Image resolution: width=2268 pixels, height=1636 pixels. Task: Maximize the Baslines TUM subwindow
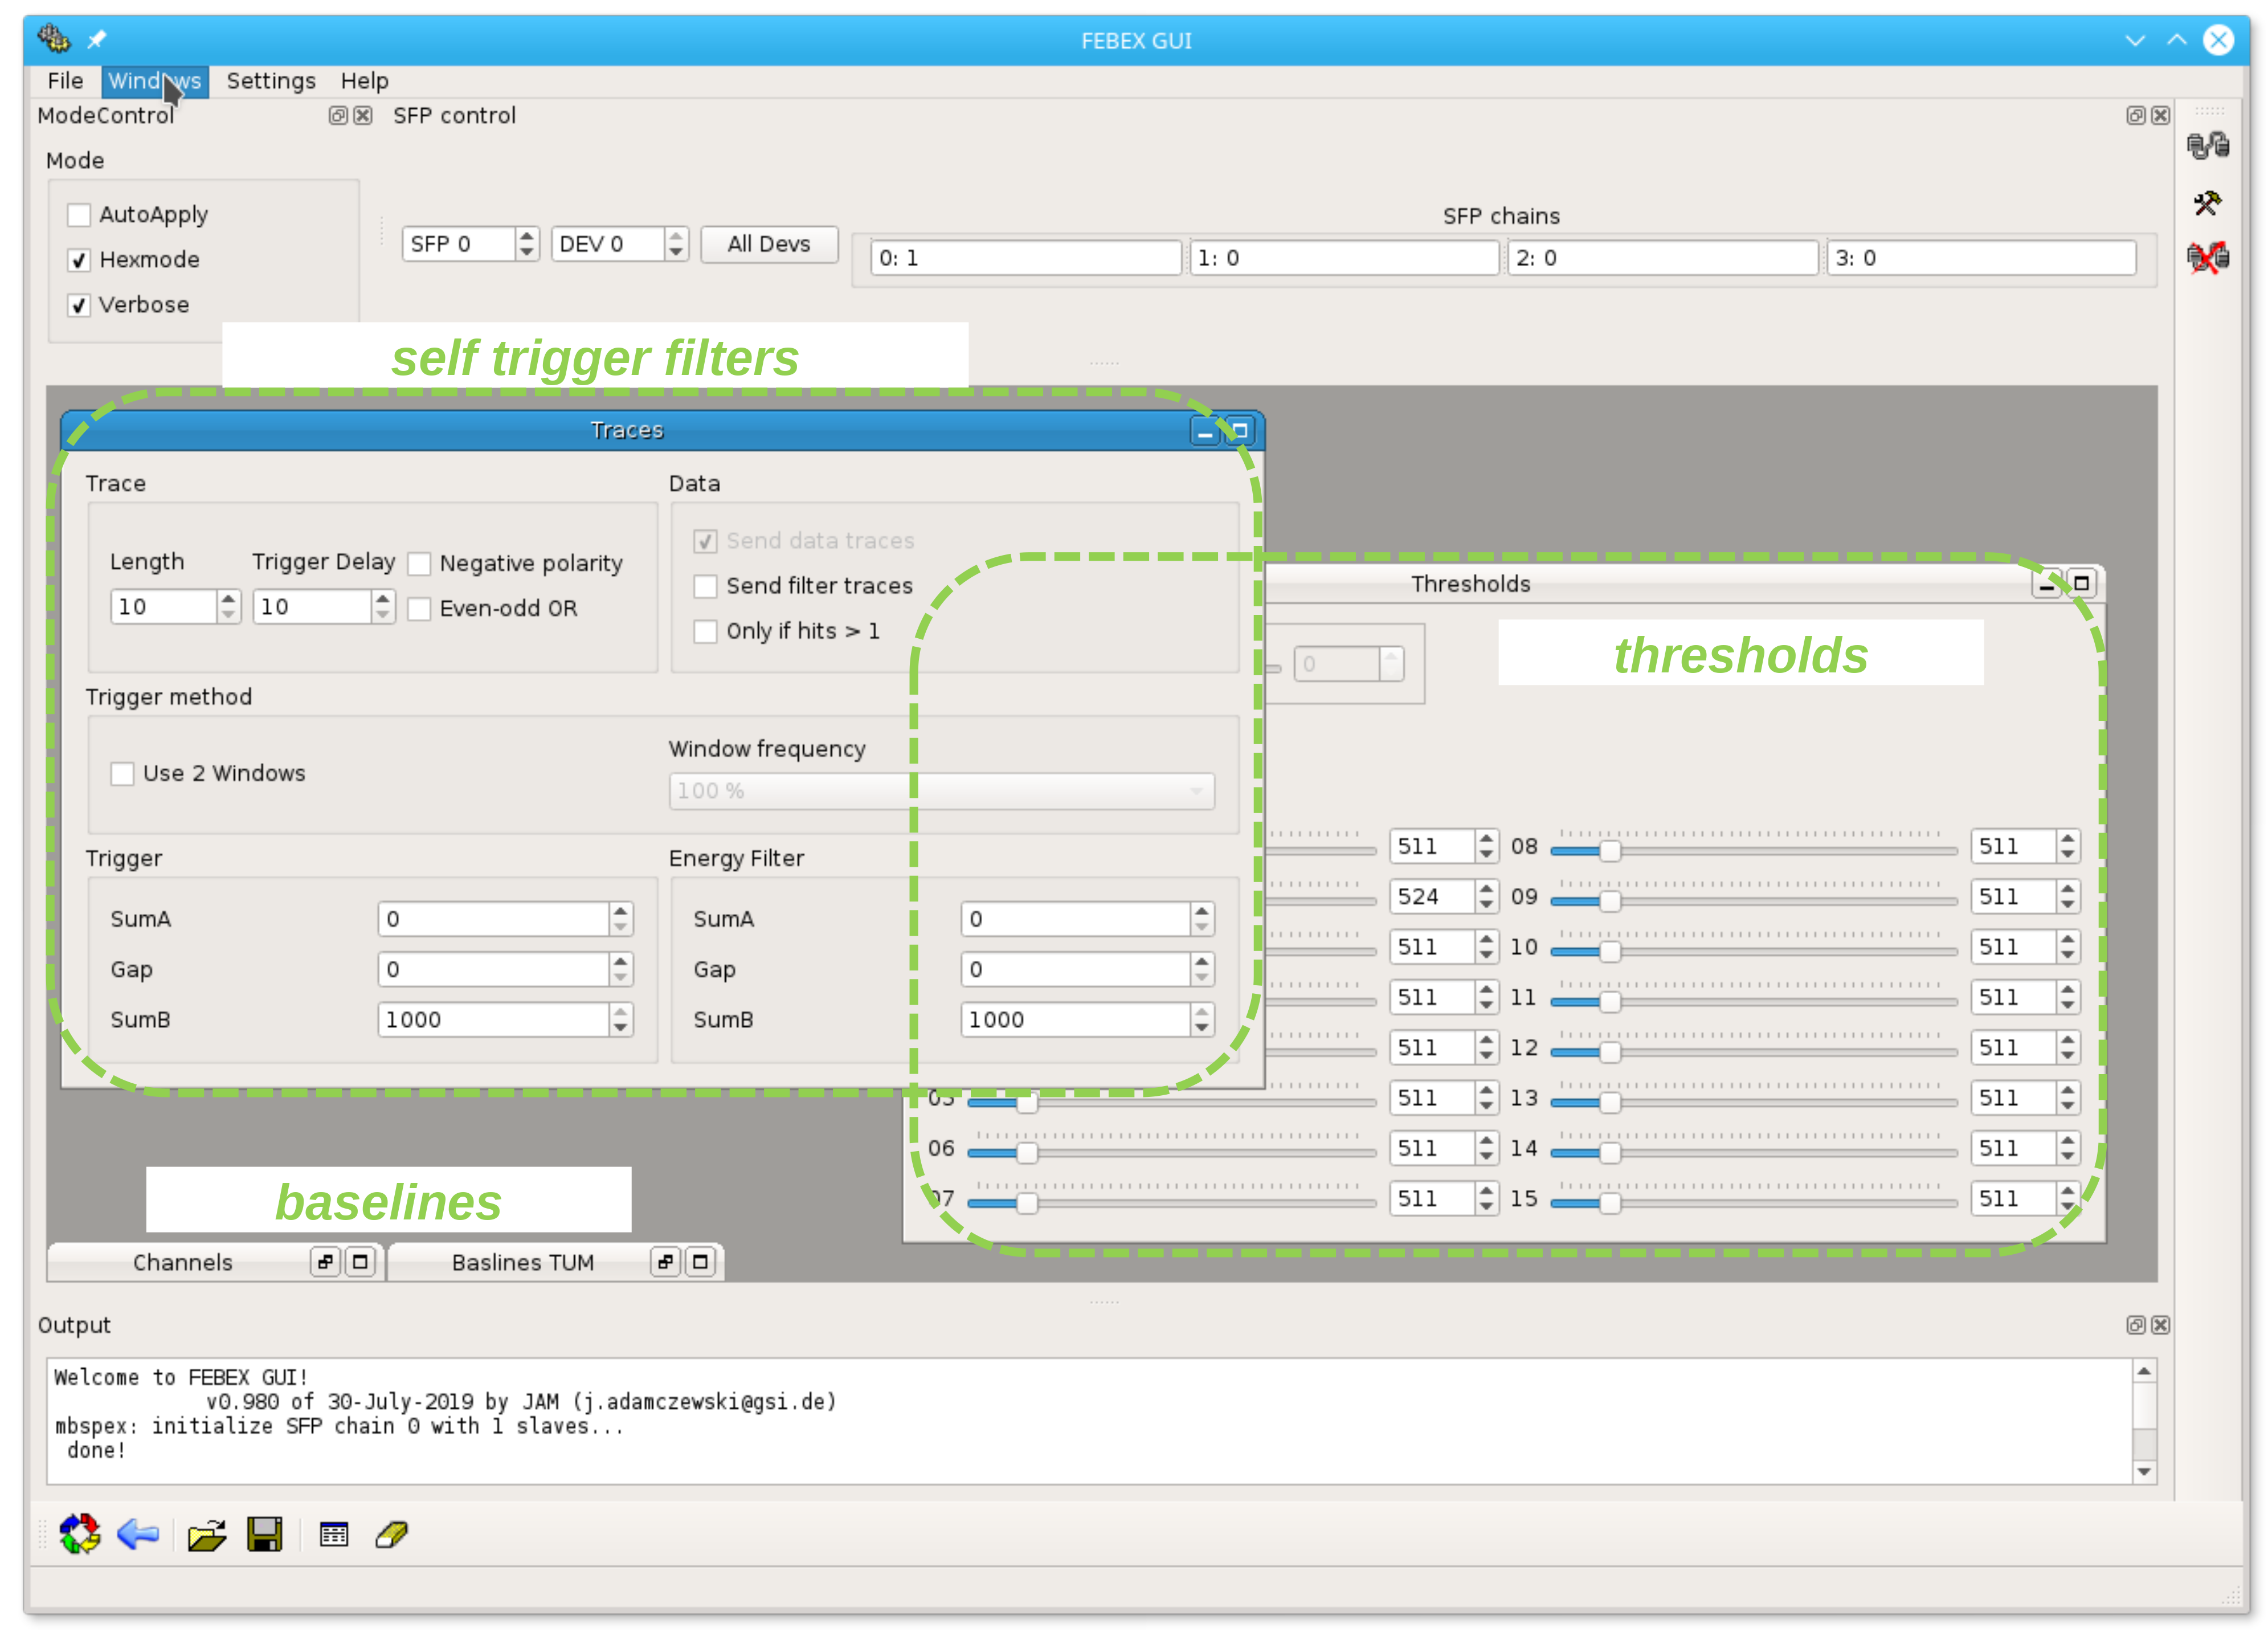point(700,1261)
